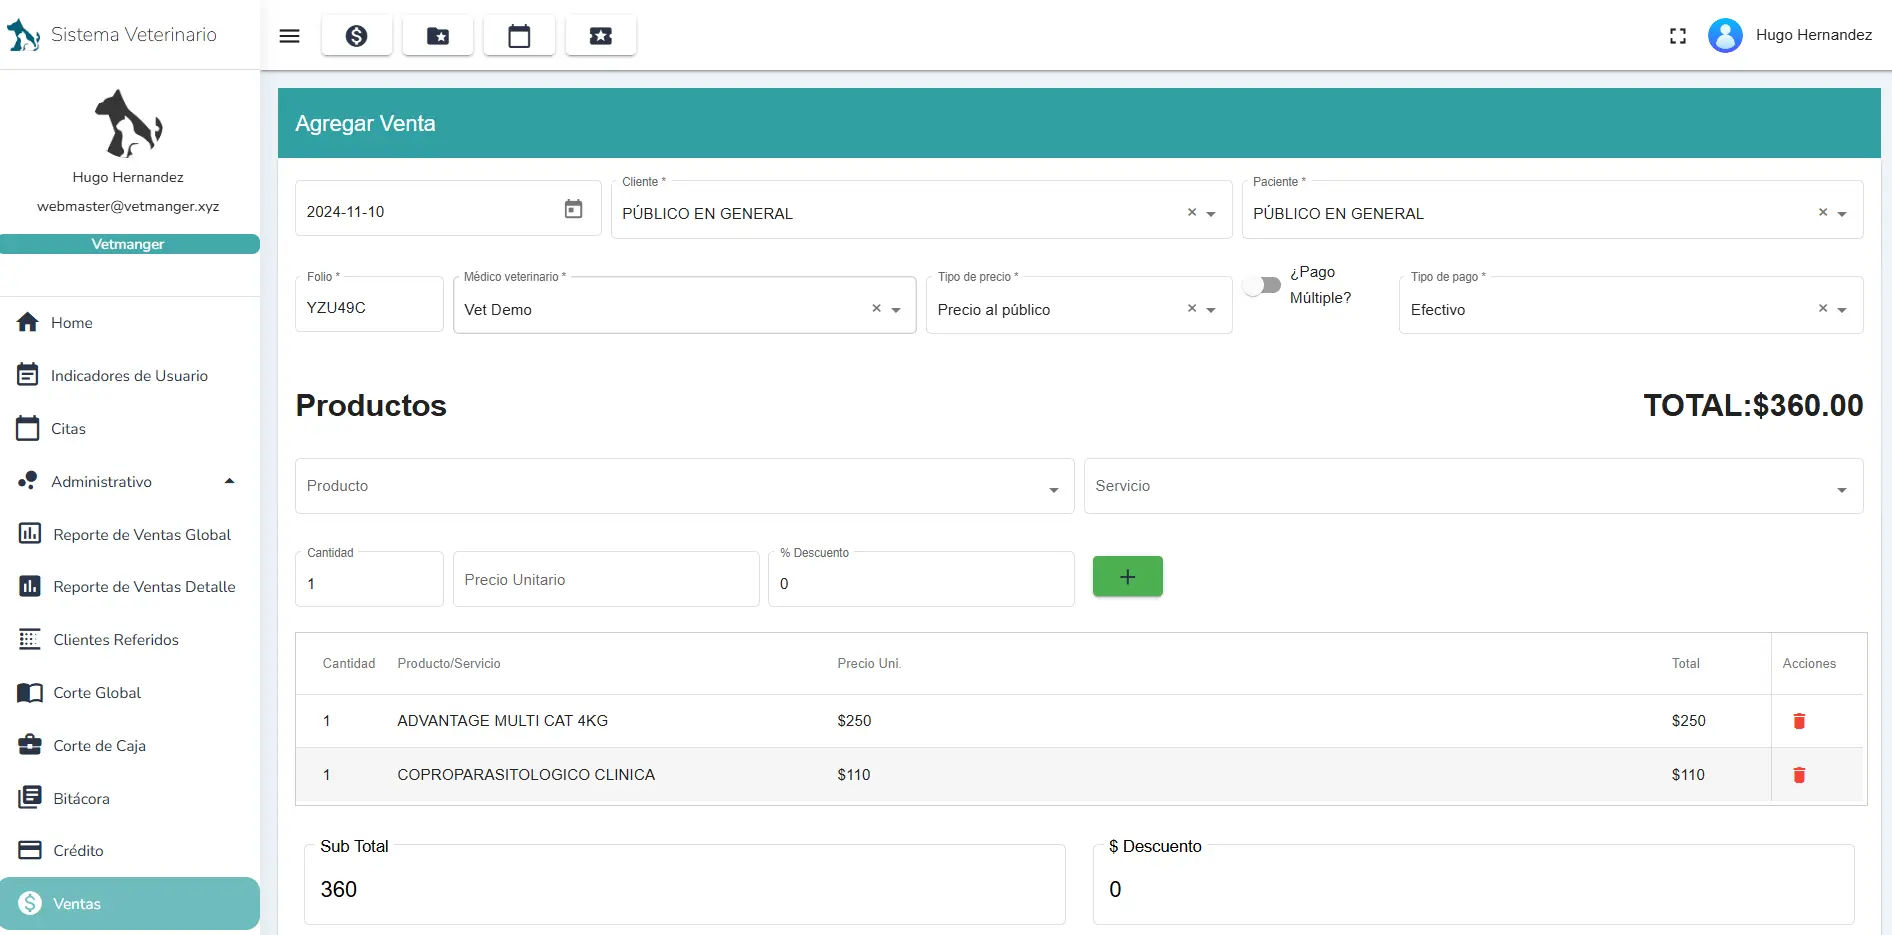This screenshot has width=1892, height=935.
Task: Clear the Tipo de precio selection
Action: pyautogui.click(x=1192, y=308)
